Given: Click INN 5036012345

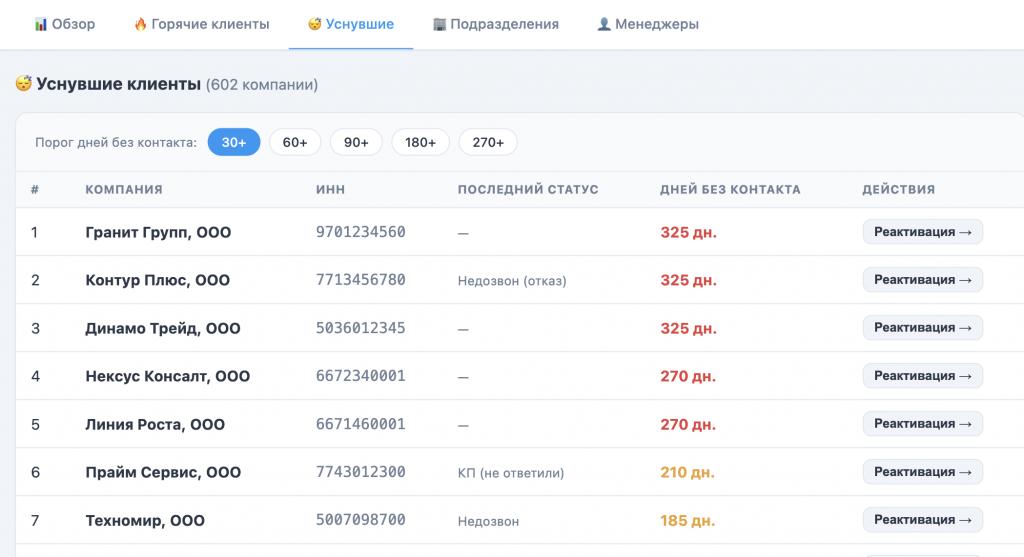Looking at the screenshot, I should 360,328.
